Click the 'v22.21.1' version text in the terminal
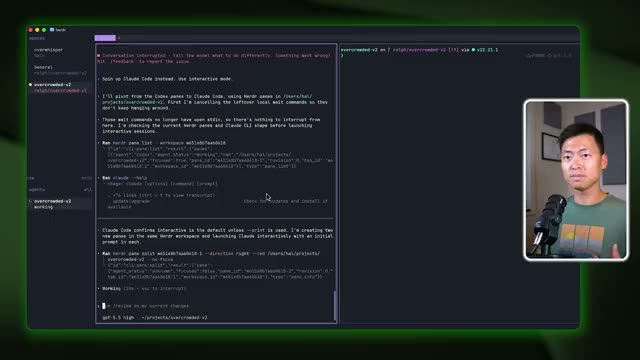The width and height of the screenshot is (640, 360). pyautogui.click(x=487, y=50)
